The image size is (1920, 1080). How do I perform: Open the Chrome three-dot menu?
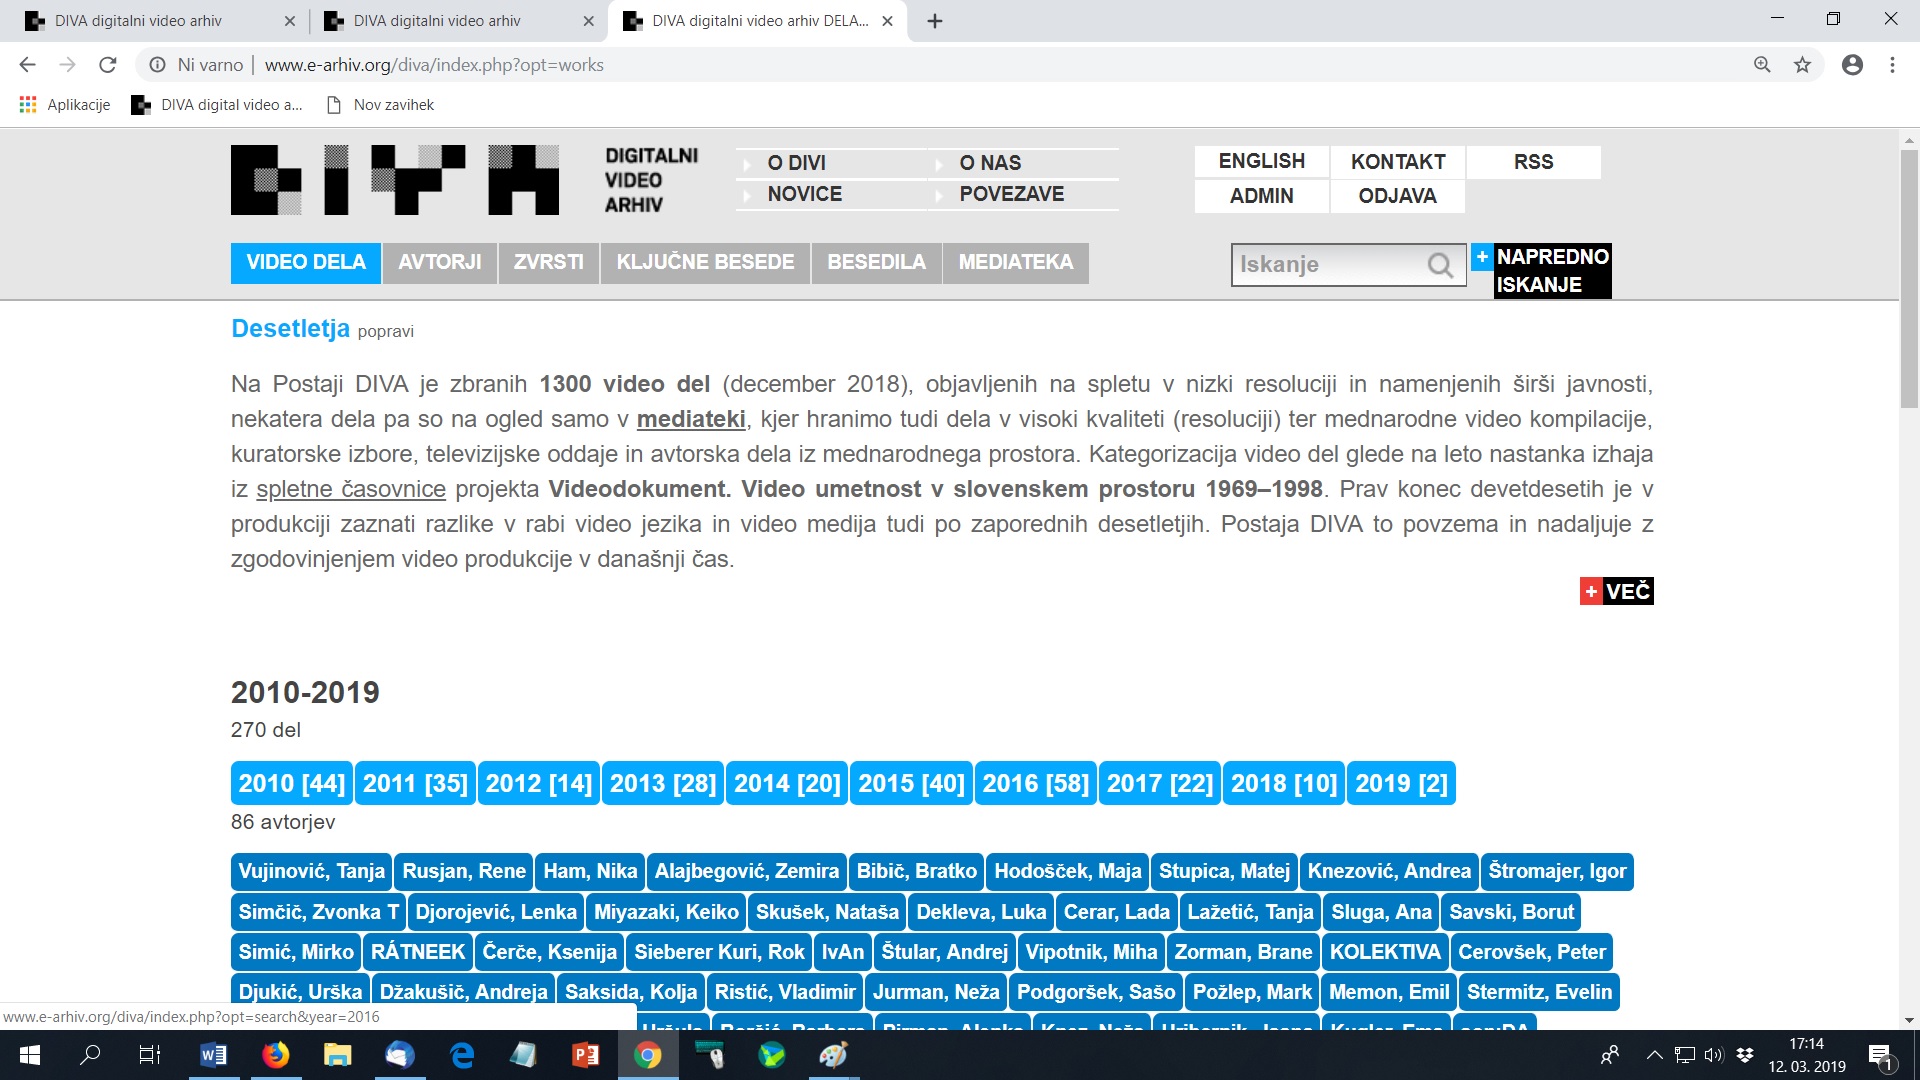tap(1892, 65)
